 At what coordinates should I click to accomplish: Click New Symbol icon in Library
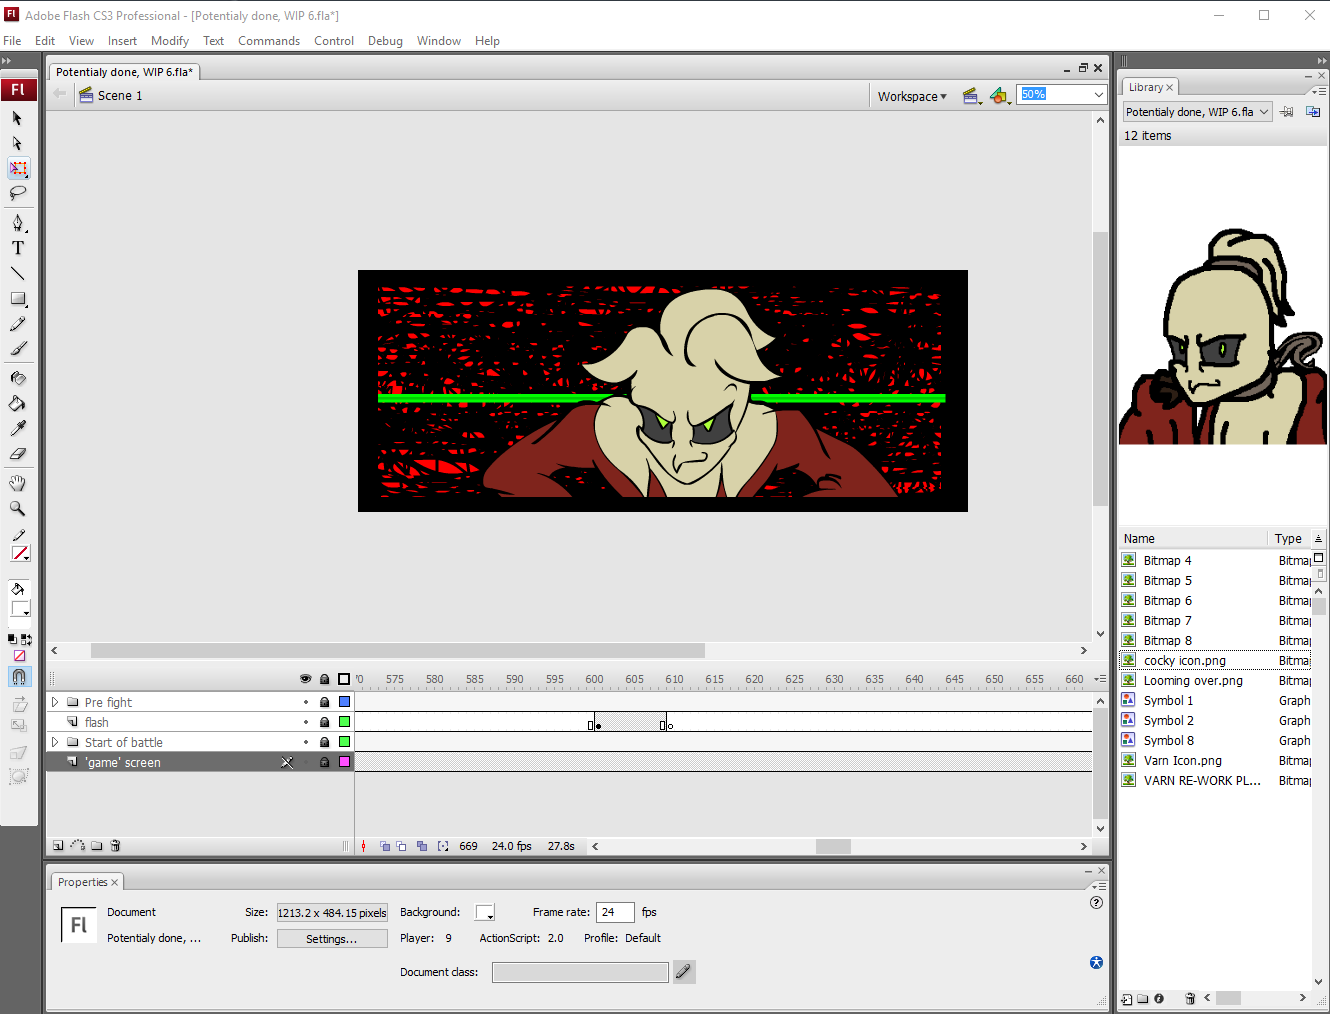(1127, 998)
